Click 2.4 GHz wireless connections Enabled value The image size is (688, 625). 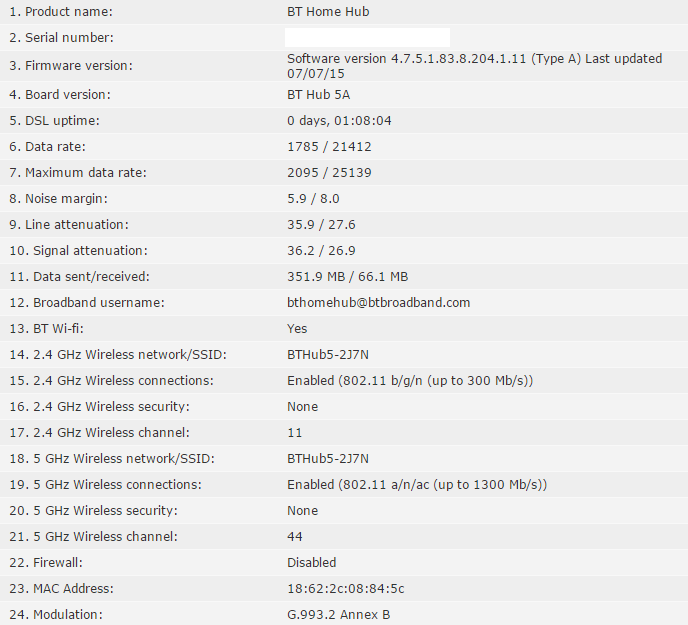click(x=410, y=381)
